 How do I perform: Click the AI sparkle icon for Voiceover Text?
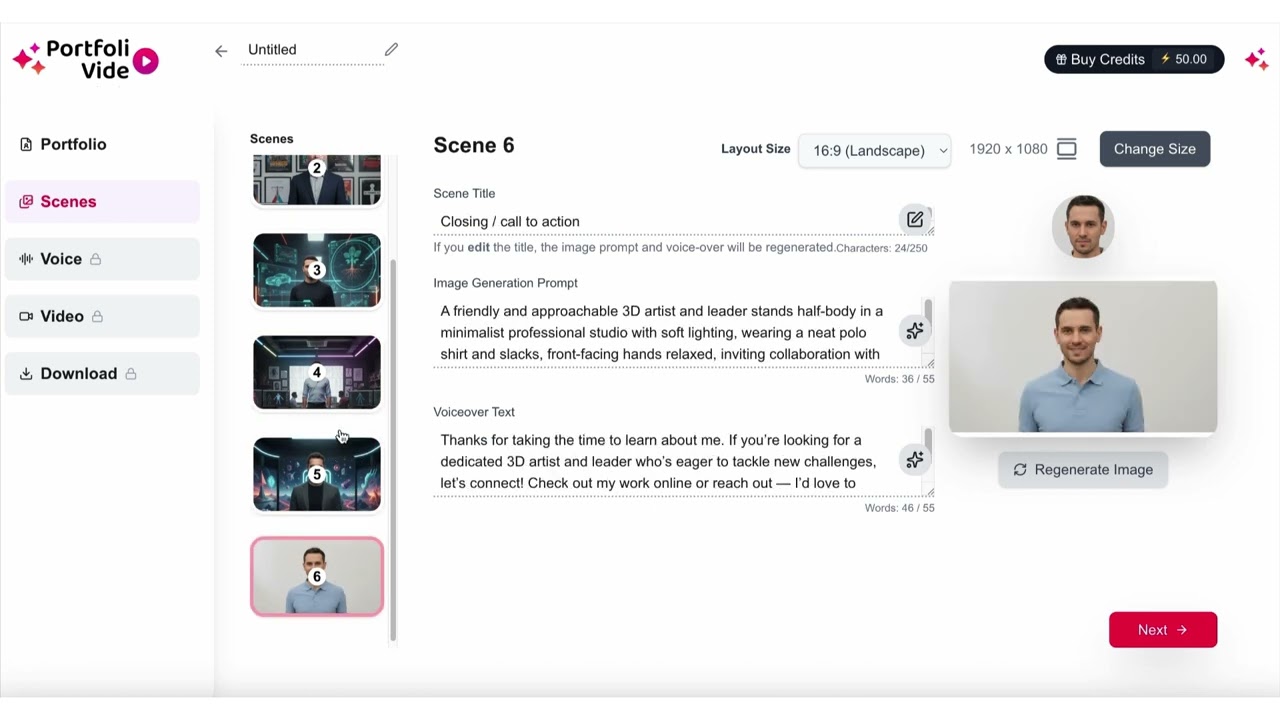(x=914, y=460)
